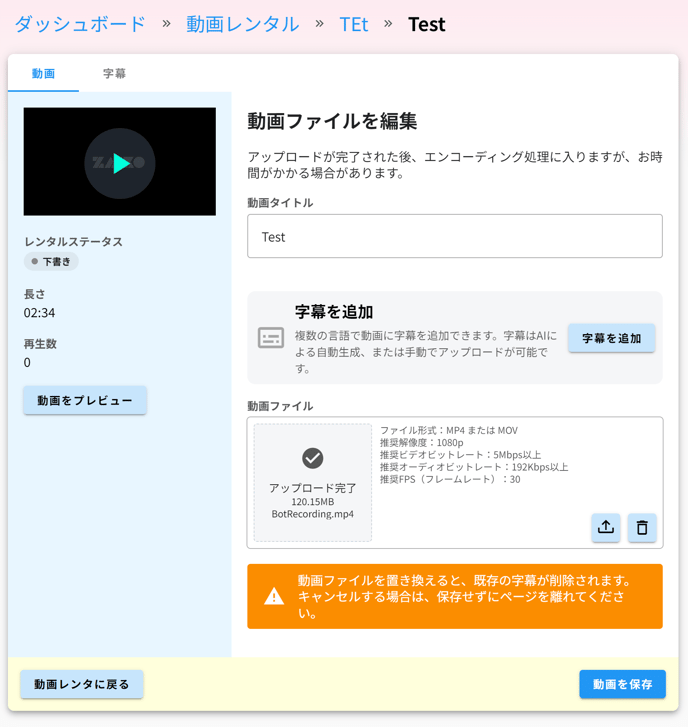Click the ファイル形式：MP4 または MOV text
This screenshot has width=688, height=727.
point(449,430)
